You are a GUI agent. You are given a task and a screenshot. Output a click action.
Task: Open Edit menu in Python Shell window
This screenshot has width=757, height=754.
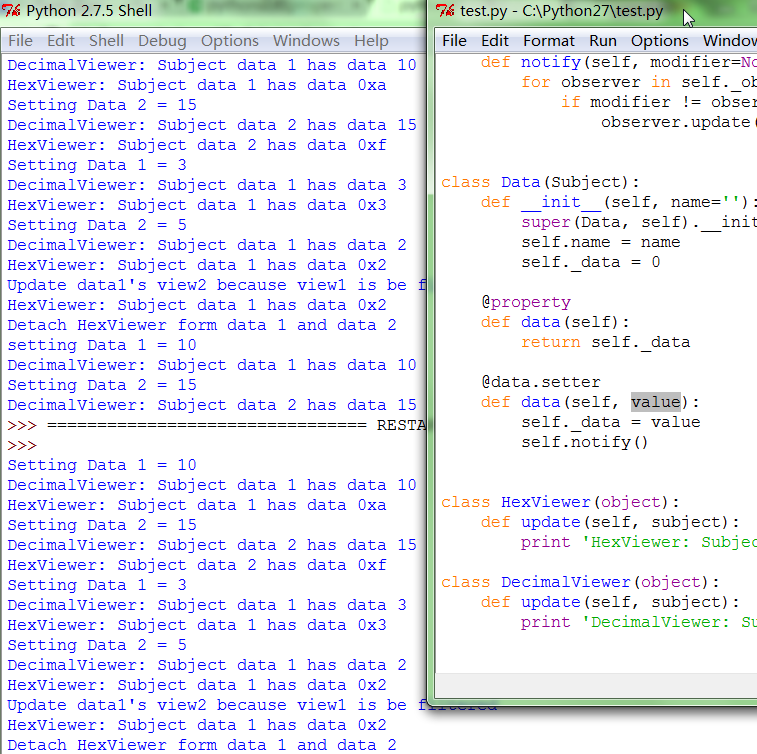pos(61,41)
